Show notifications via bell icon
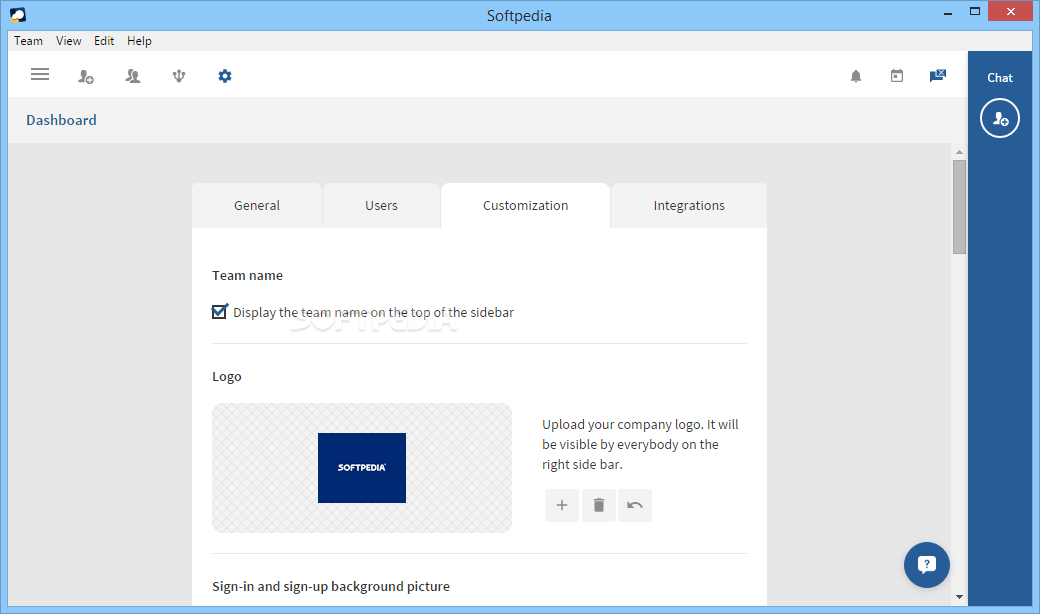The width and height of the screenshot is (1040, 614). pyautogui.click(x=856, y=76)
